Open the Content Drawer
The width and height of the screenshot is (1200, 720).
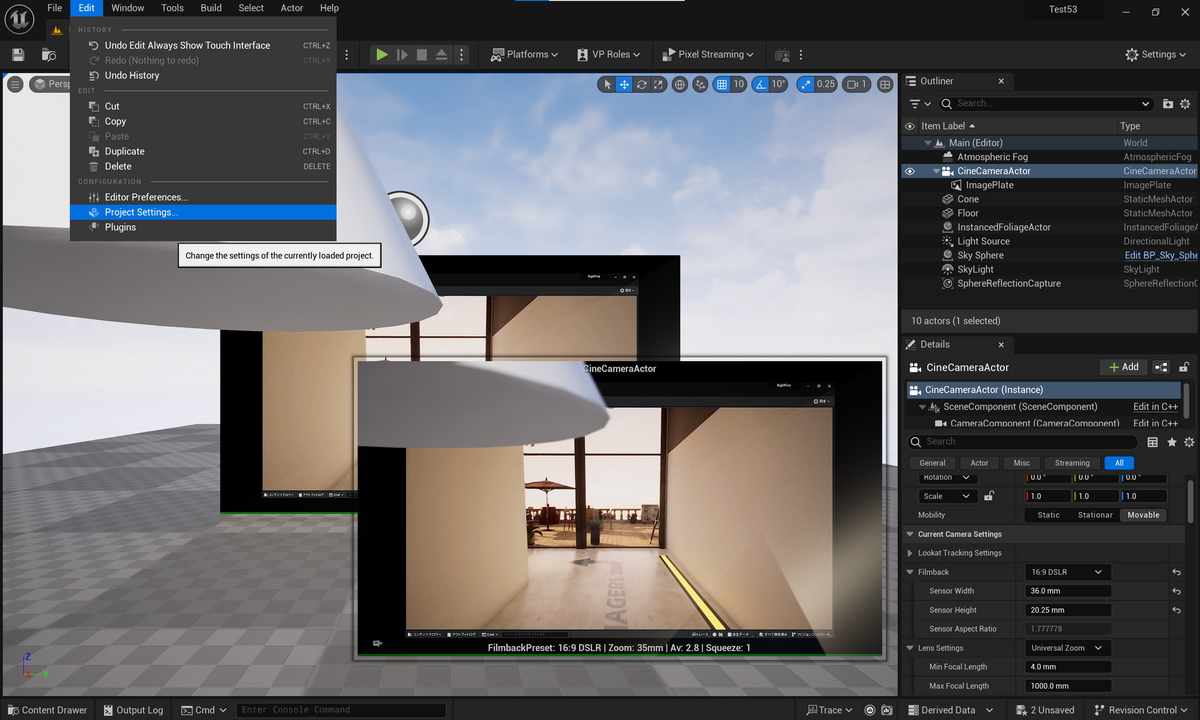(47, 710)
